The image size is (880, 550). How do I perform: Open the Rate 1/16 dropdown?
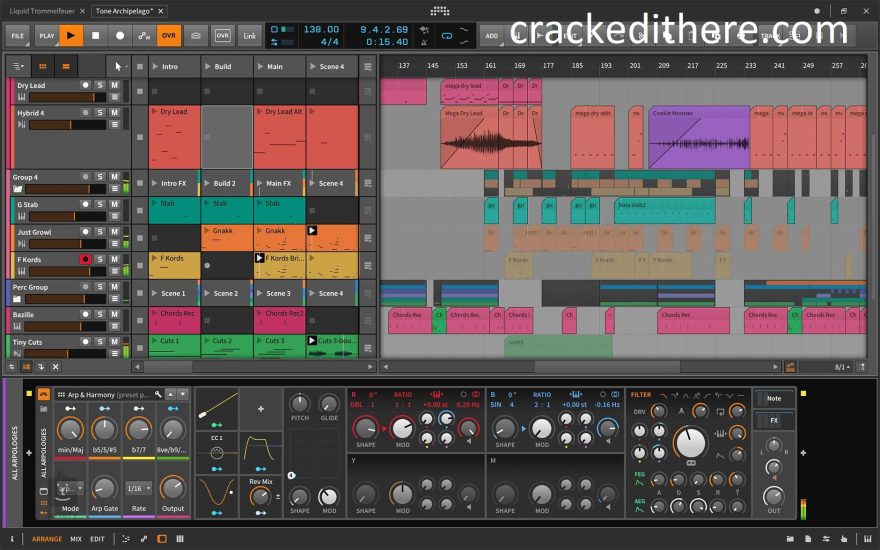(x=139, y=489)
